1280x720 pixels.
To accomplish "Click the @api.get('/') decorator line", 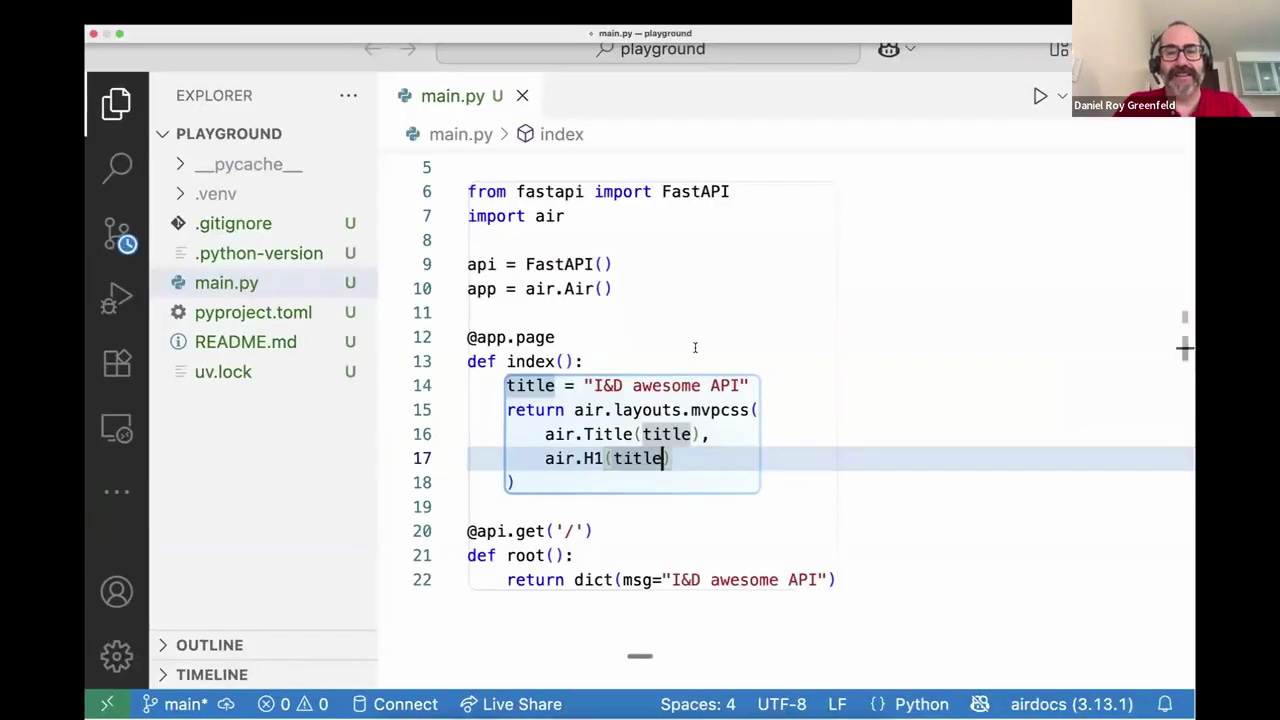I will click(529, 531).
